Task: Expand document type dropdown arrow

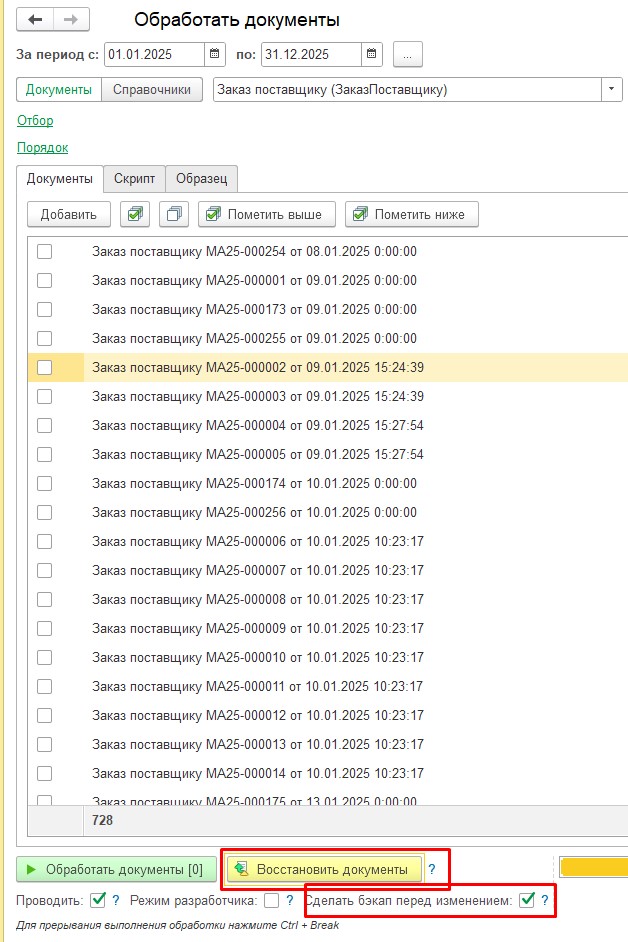Action: click(x=611, y=90)
